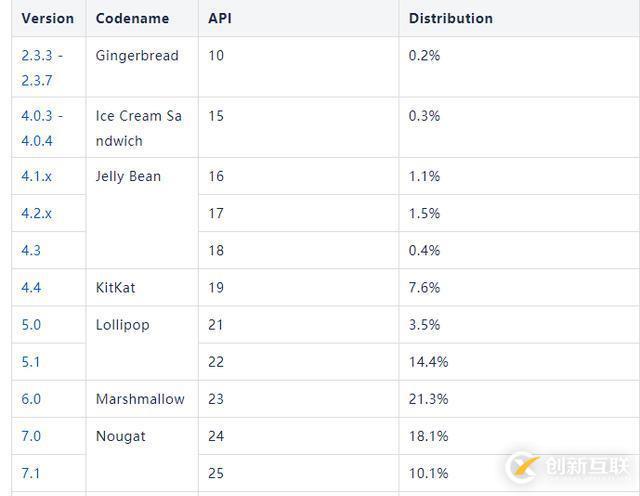The height and width of the screenshot is (496, 640).
Task: Click the 7.1 version link
Action: 31,472
